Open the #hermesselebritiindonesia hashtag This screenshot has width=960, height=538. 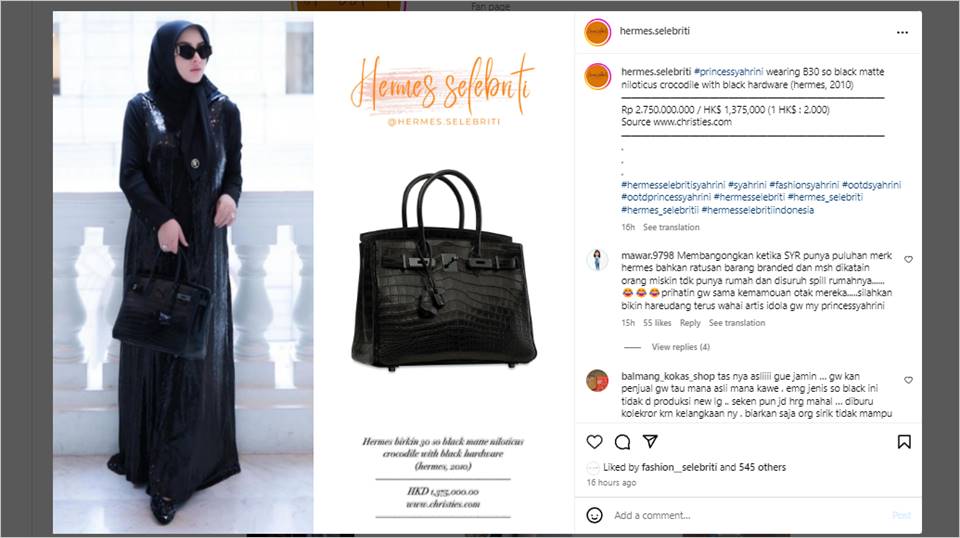click(757, 210)
